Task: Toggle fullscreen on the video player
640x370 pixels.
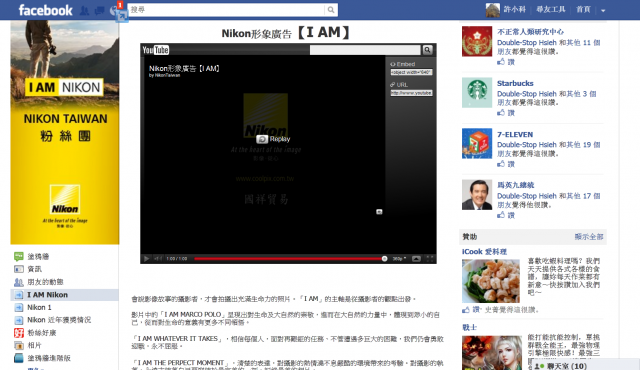Action: click(x=430, y=259)
